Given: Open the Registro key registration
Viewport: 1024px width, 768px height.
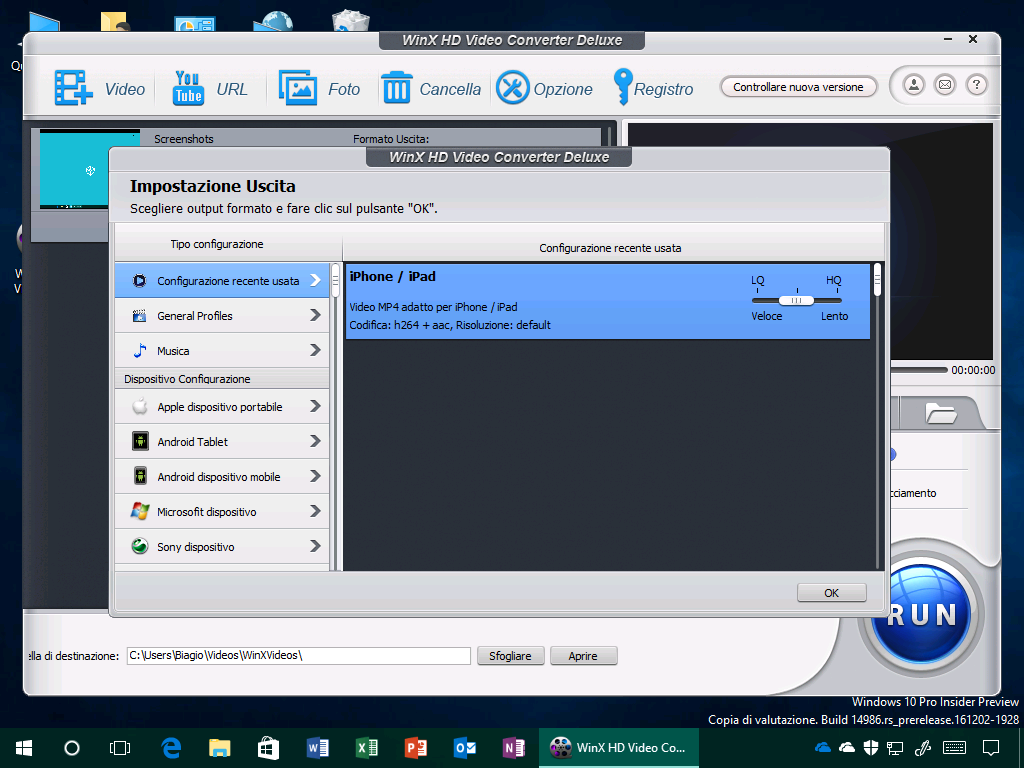Looking at the screenshot, I should tap(652, 88).
